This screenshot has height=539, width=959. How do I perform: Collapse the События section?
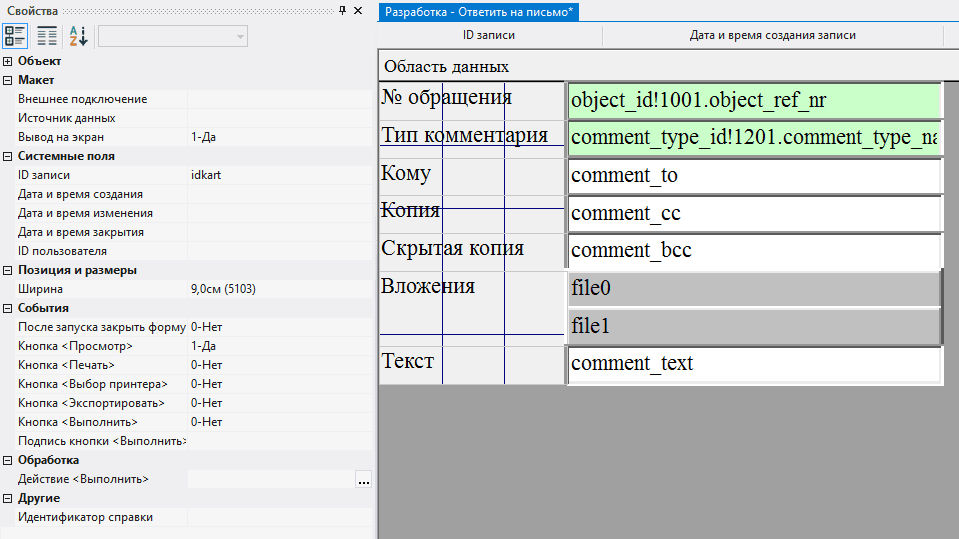8,308
